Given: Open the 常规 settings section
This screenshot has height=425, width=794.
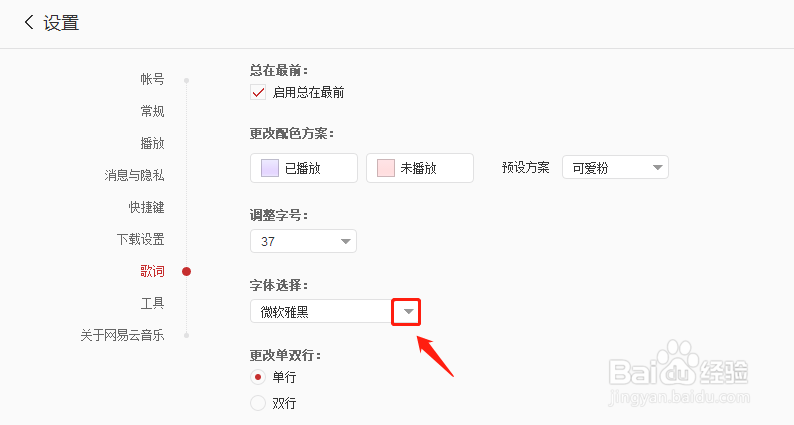Looking at the screenshot, I should [152, 111].
